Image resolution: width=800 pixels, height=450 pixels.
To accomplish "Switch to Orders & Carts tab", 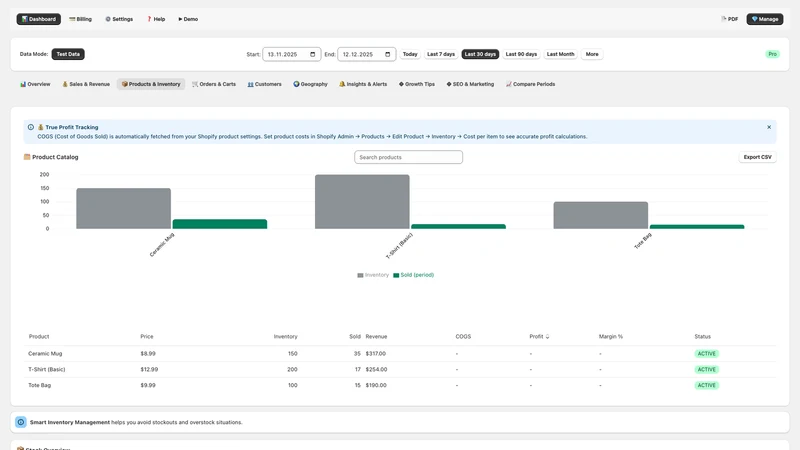I will (214, 84).
